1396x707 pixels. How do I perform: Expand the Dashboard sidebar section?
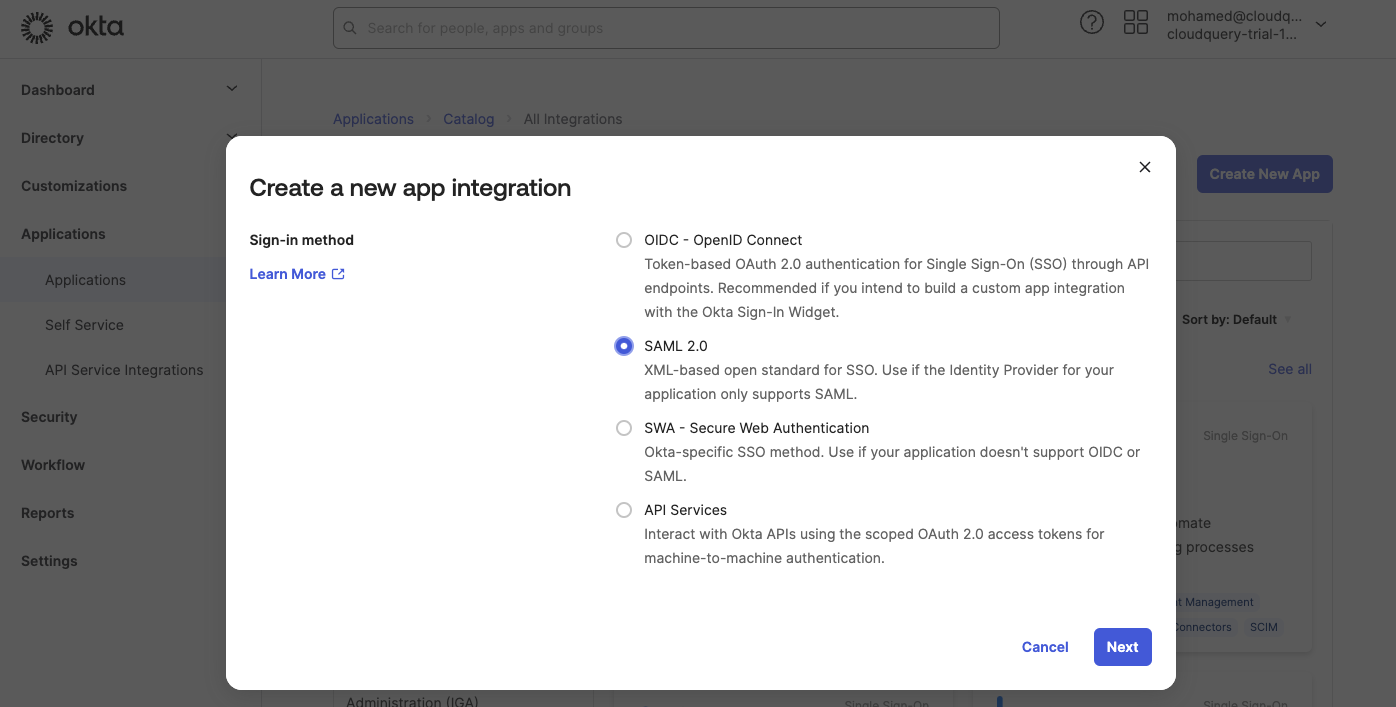pyautogui.click(x=232, y=89)
